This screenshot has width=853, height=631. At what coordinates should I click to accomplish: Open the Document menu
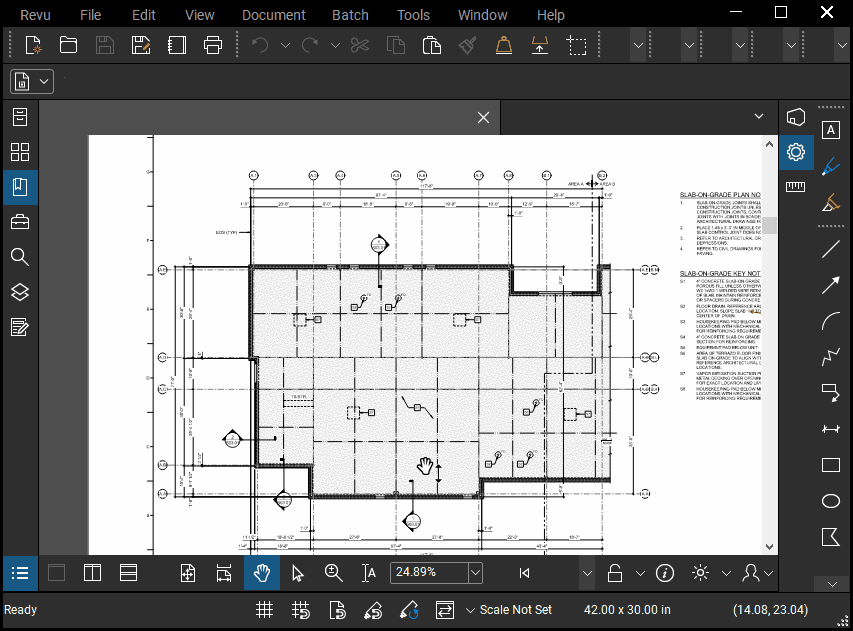pyautogui.click(x=273, y=14)
